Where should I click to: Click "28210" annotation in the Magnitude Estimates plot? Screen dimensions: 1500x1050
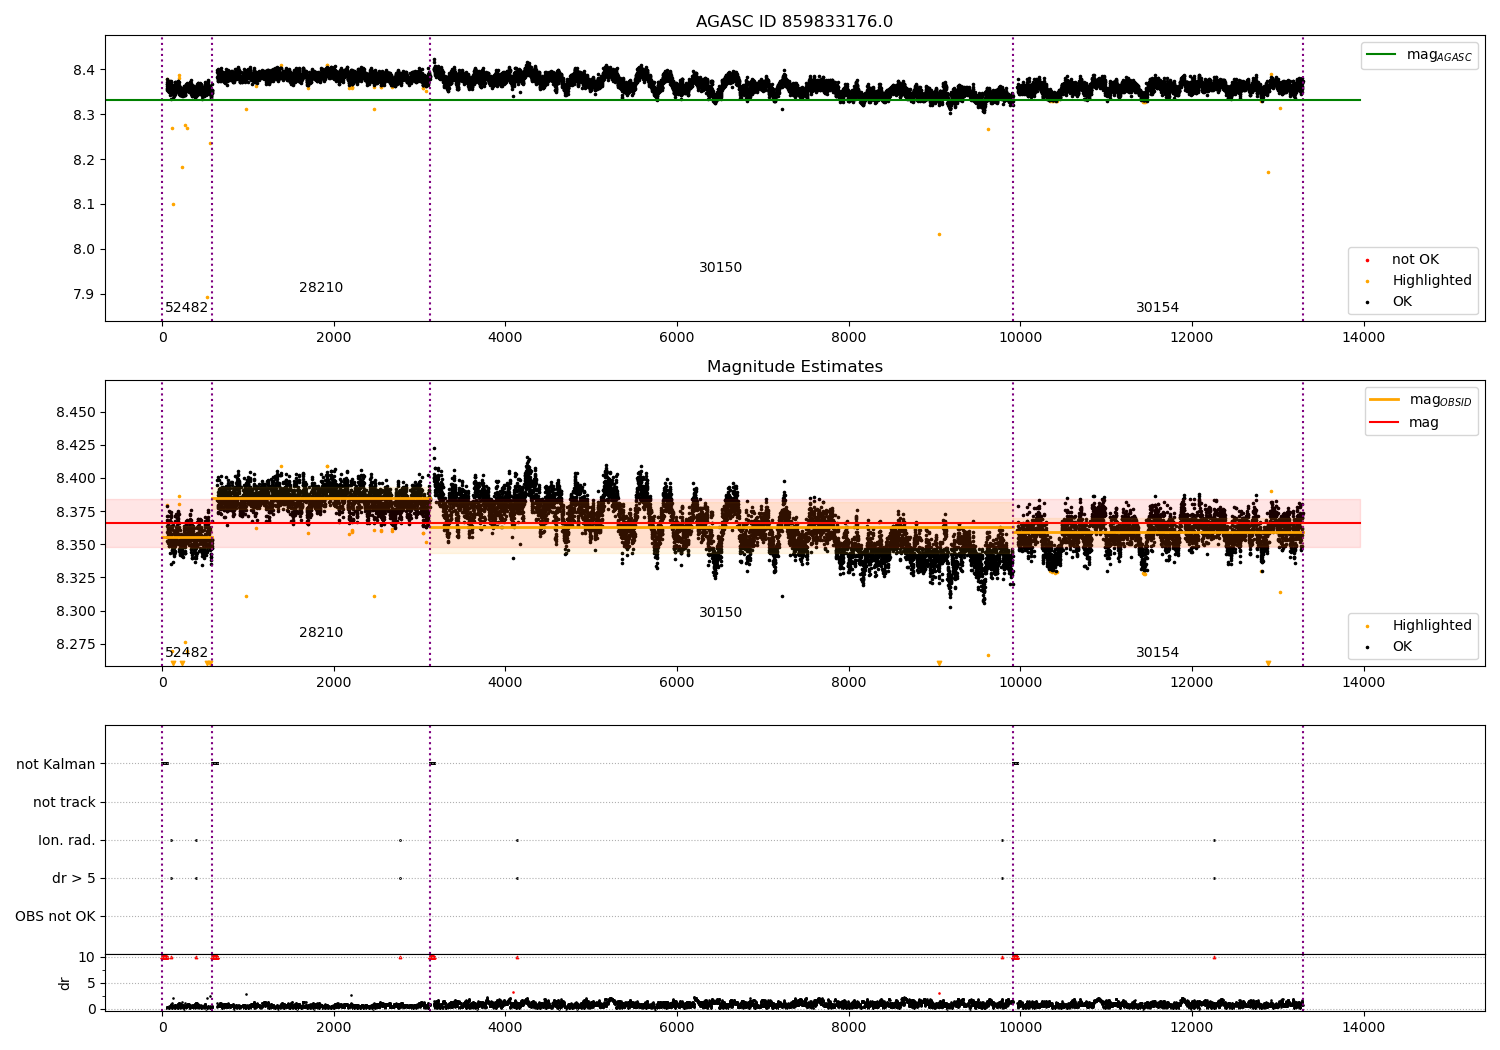tap(321, 633)
